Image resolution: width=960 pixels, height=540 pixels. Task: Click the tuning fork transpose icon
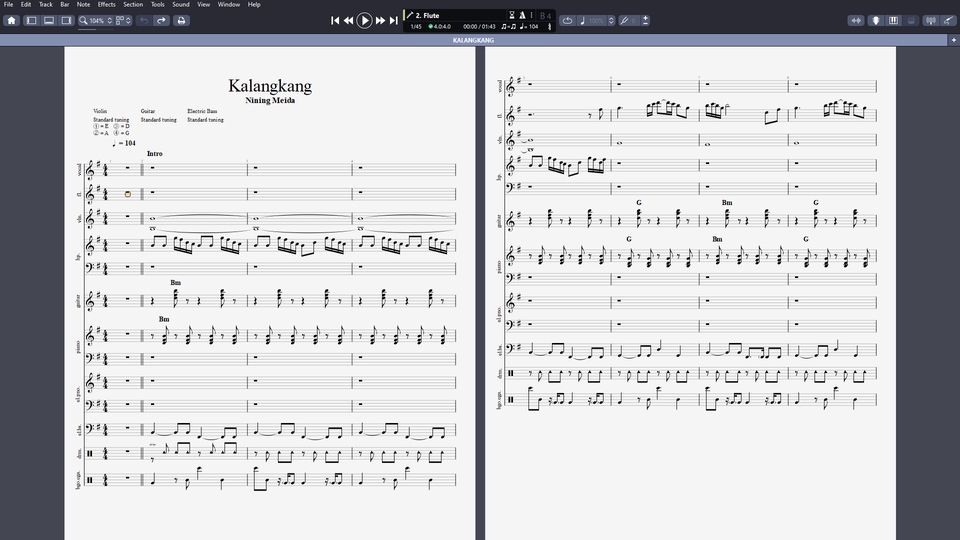pyautogui.click(x=624, y=20)
